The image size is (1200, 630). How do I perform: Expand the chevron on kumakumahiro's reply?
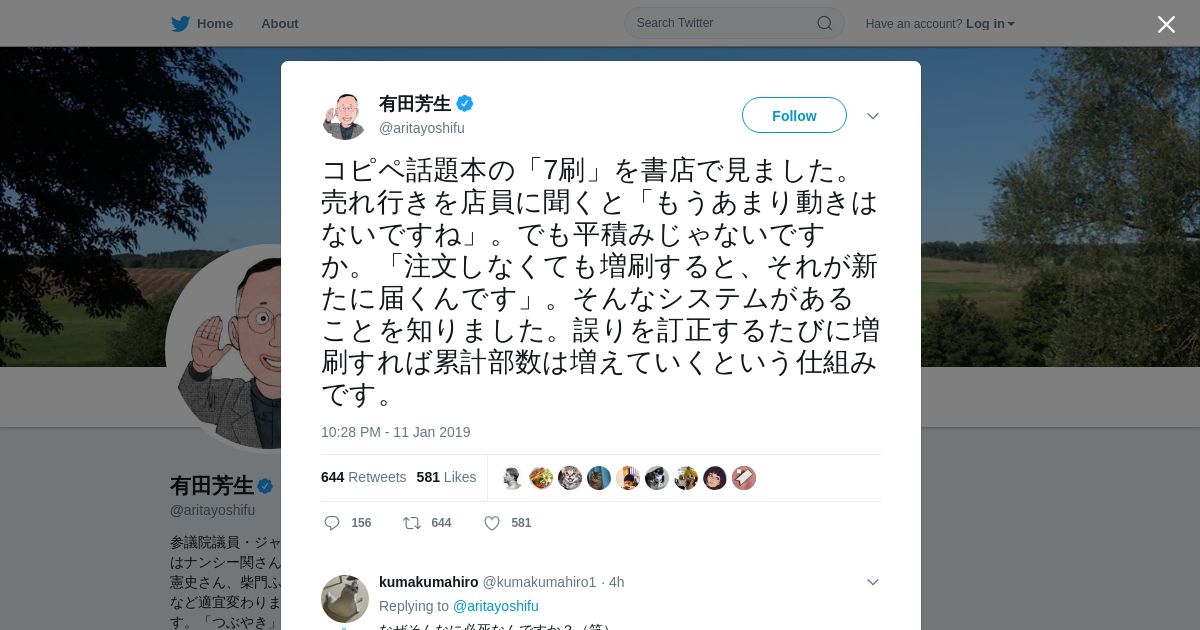873,582
